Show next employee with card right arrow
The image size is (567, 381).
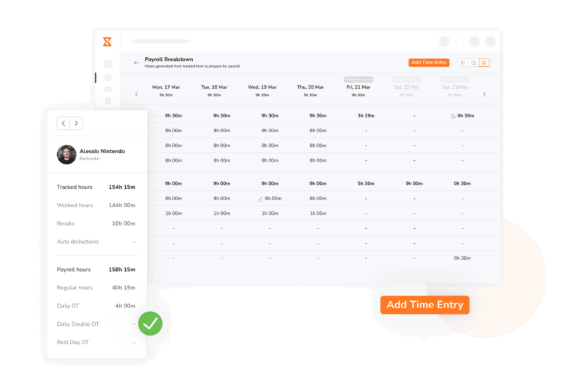point(76,123)
